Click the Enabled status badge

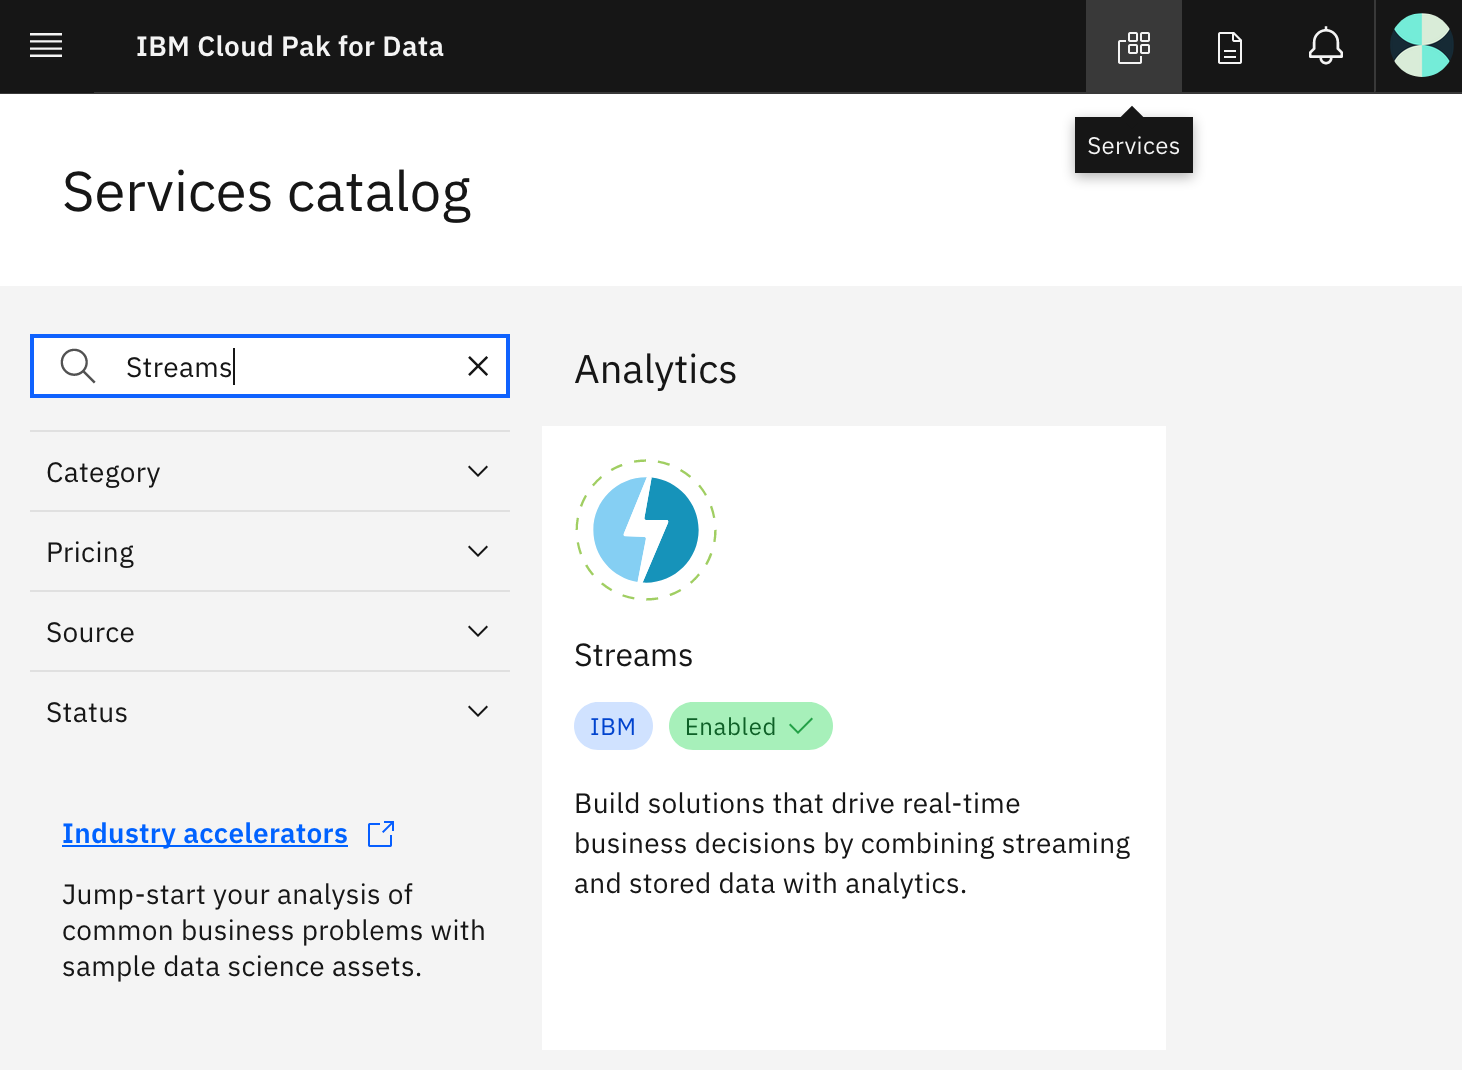(x=750, y=727)
